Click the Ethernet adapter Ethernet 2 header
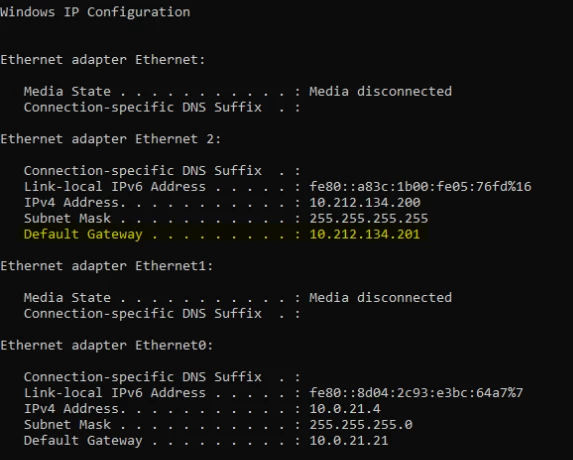 pyautogui.click(x=110, y=139)
